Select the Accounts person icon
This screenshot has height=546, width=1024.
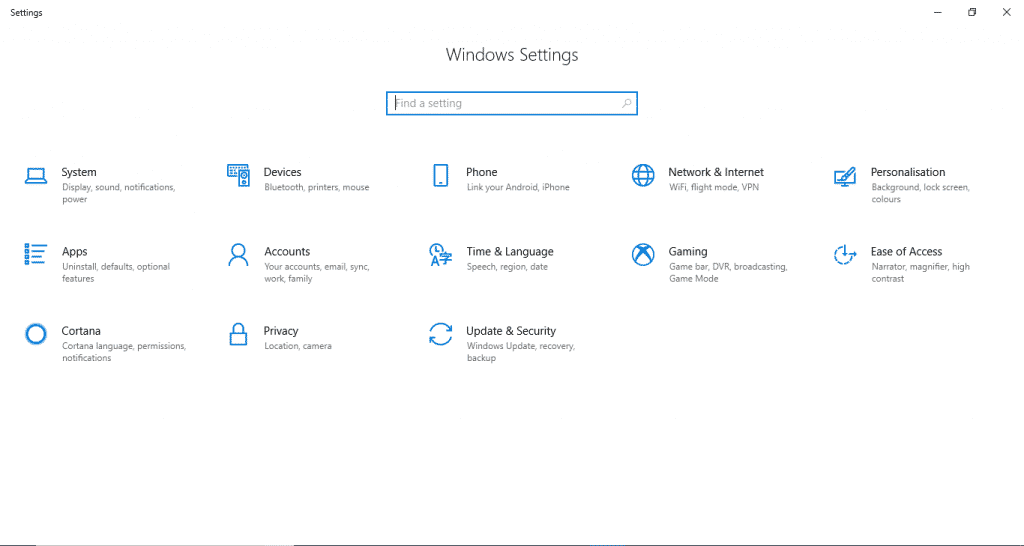pyautogui.click(x=238, y=255)
